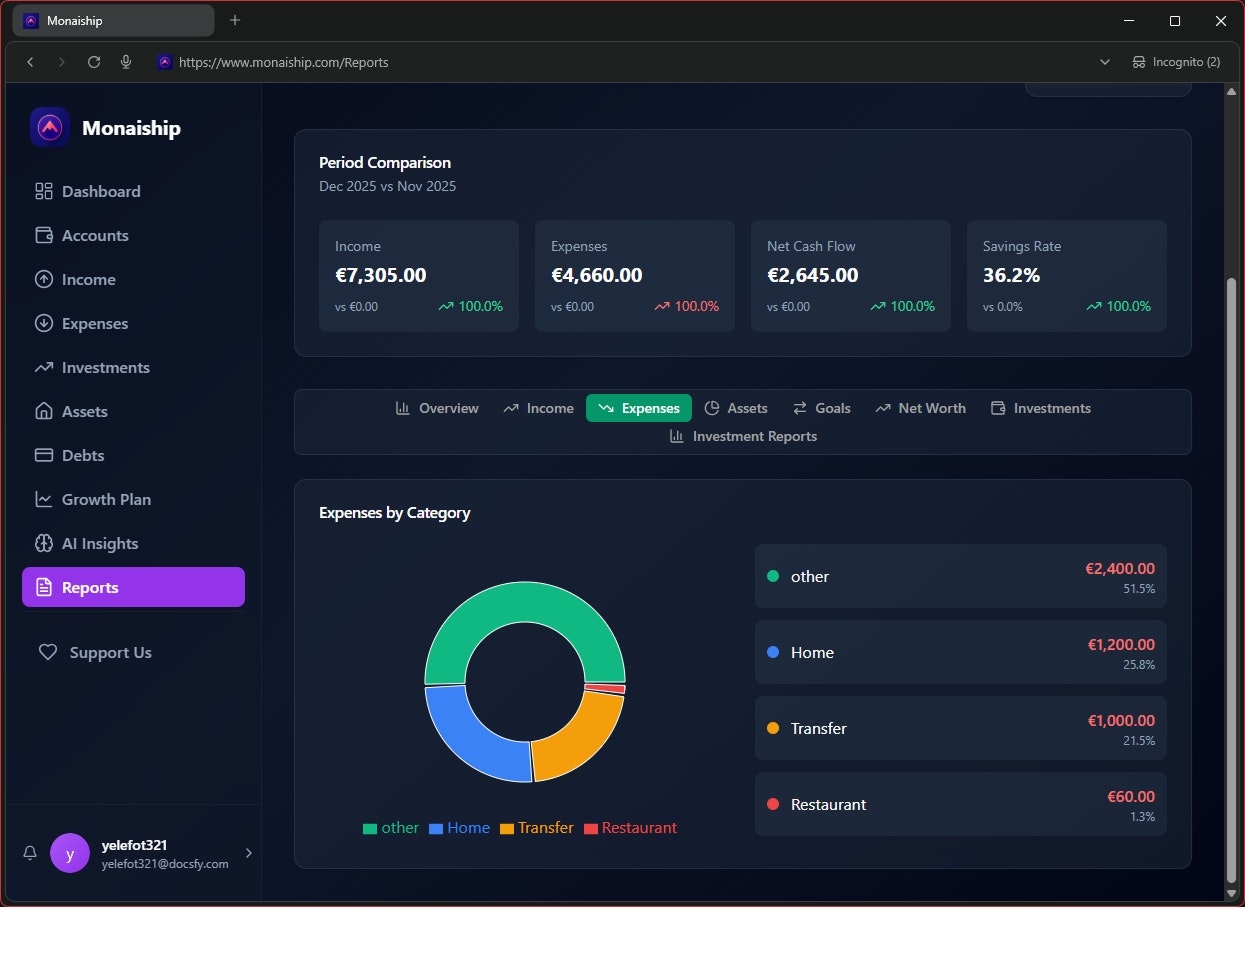Image resolution: width=1245 pixels, height=971 pixels.
Task: Open notifications bell icon
Action: click(30, 853)
